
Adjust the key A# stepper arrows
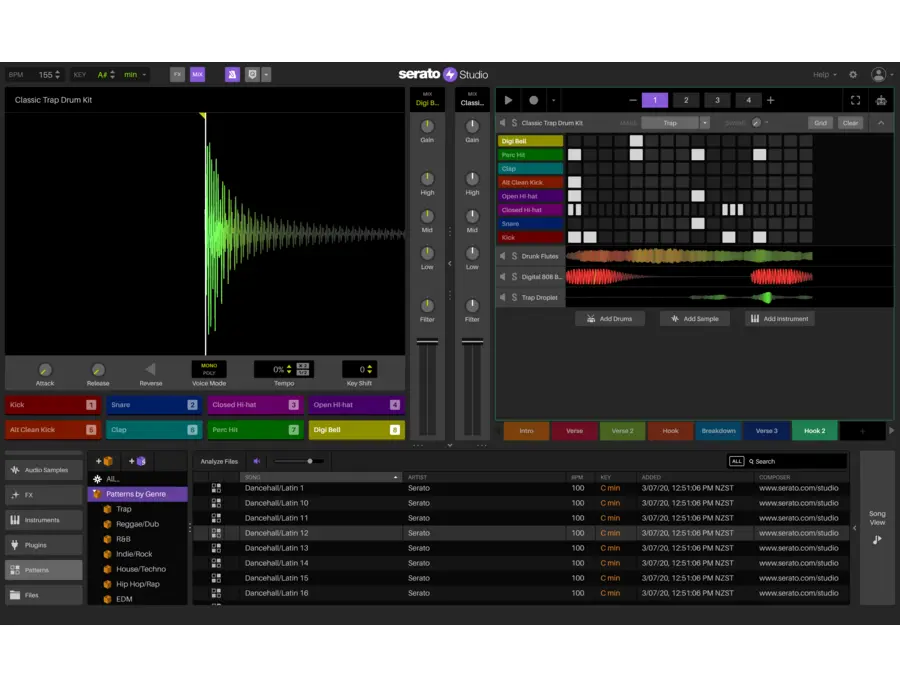[x=112, y=75]
